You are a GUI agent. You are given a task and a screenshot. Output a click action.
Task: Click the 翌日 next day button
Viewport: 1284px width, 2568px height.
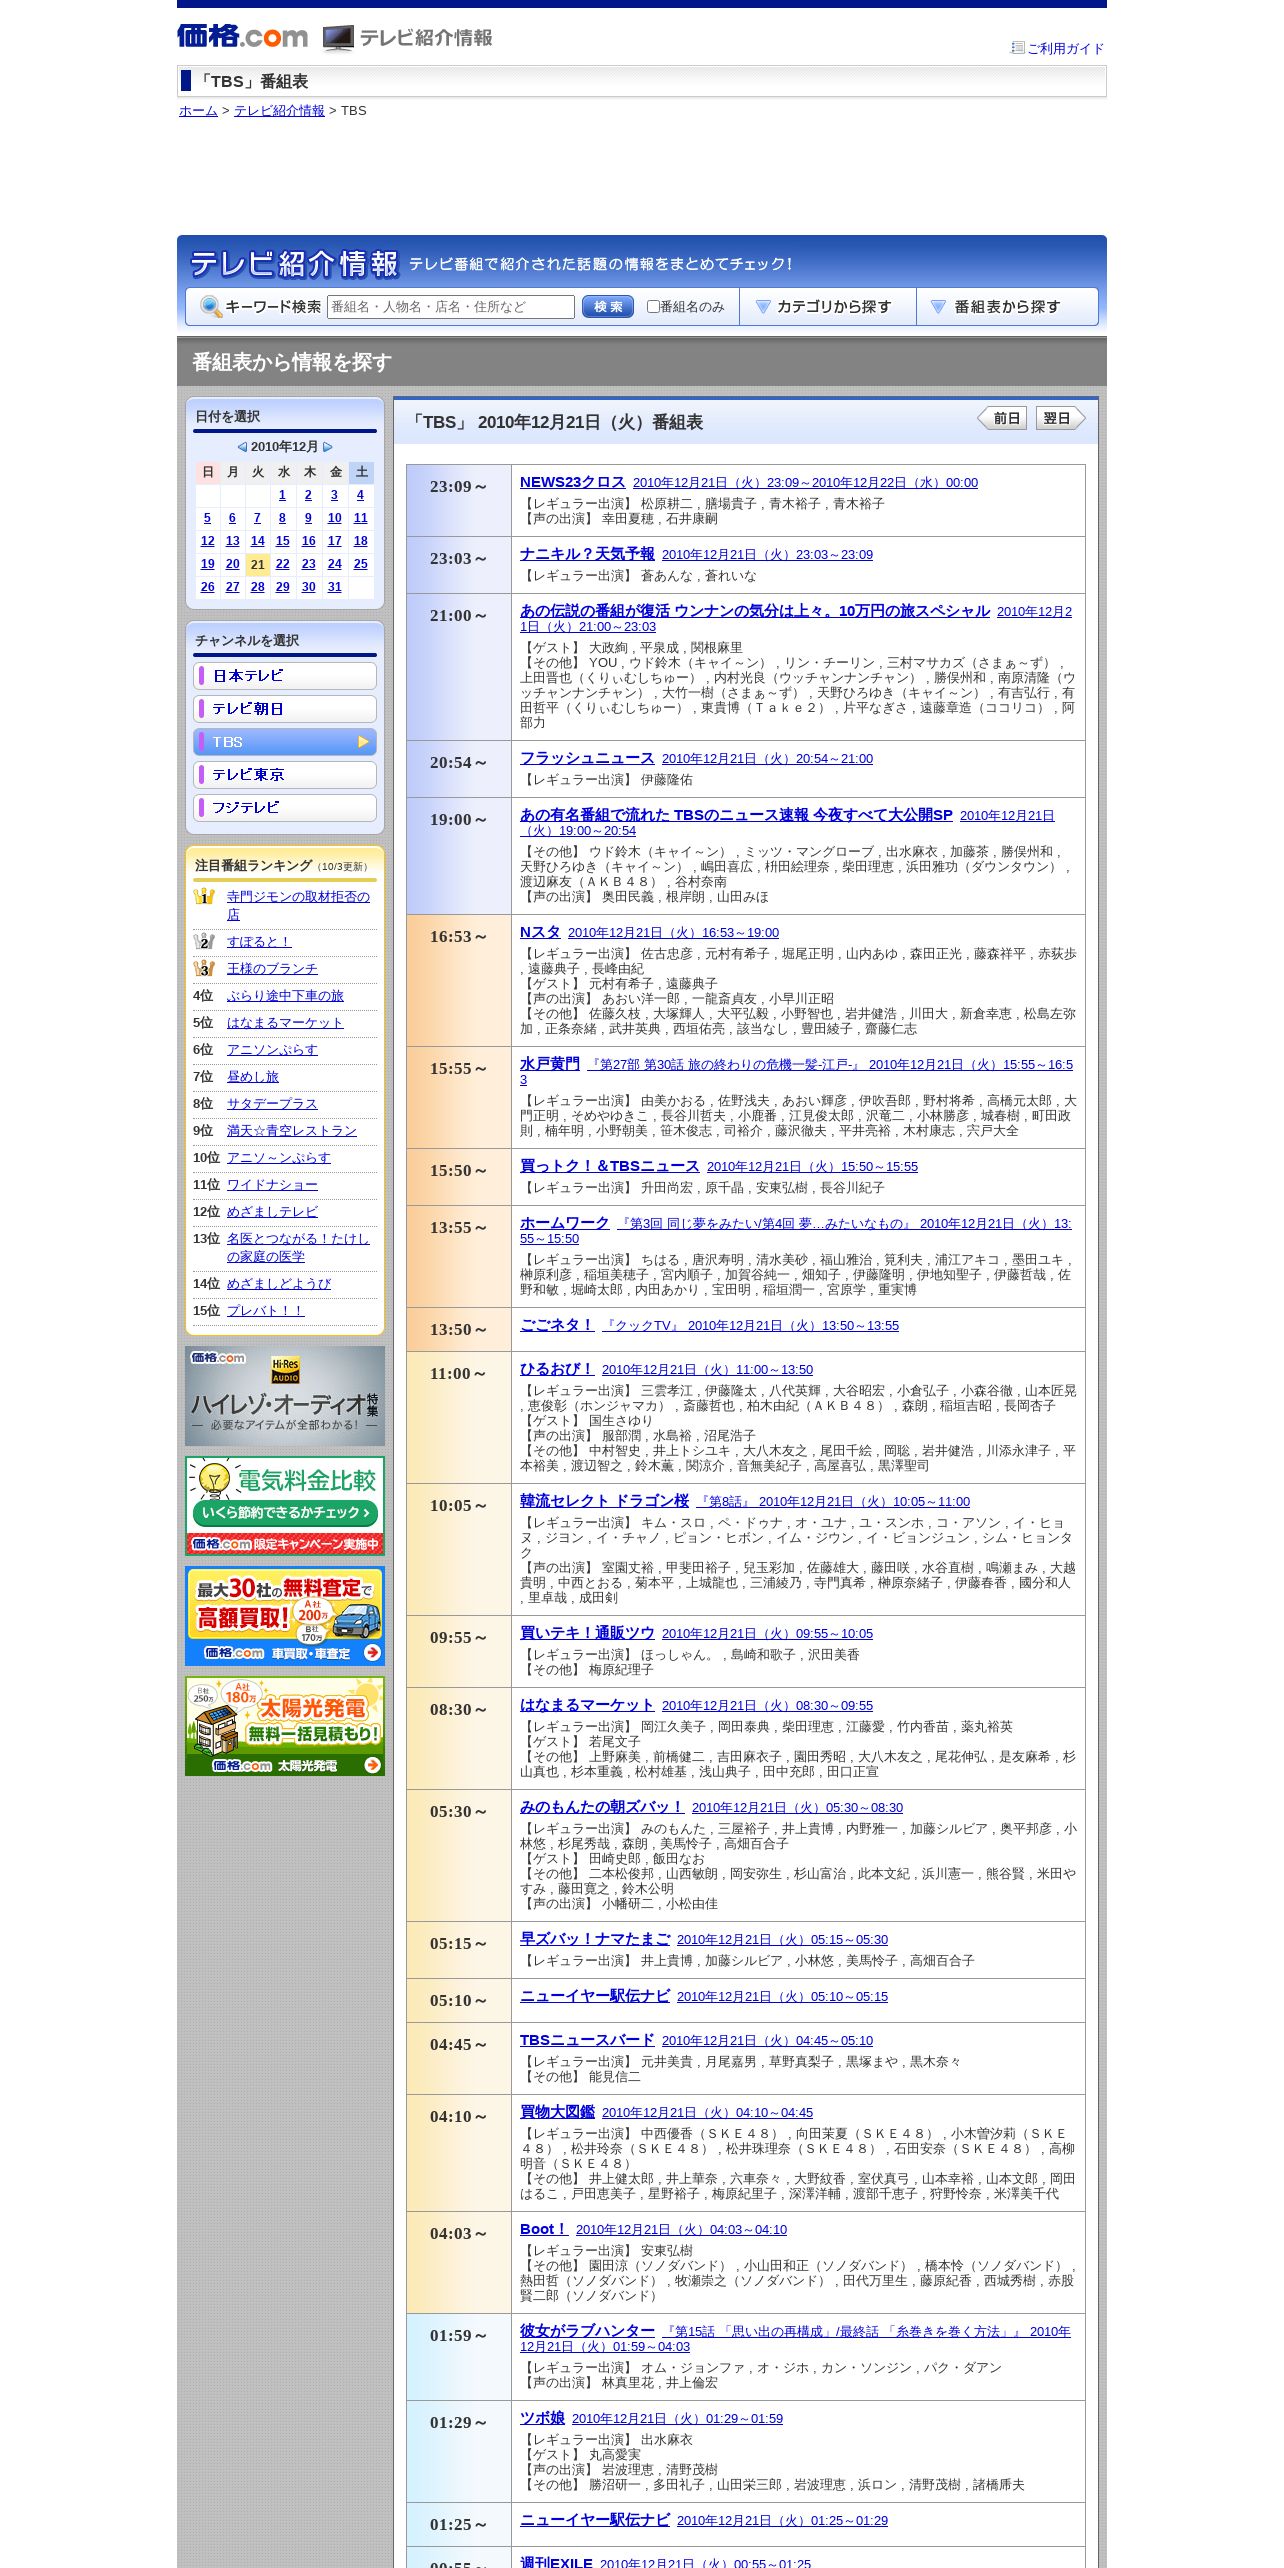[x=1060, y=418]
